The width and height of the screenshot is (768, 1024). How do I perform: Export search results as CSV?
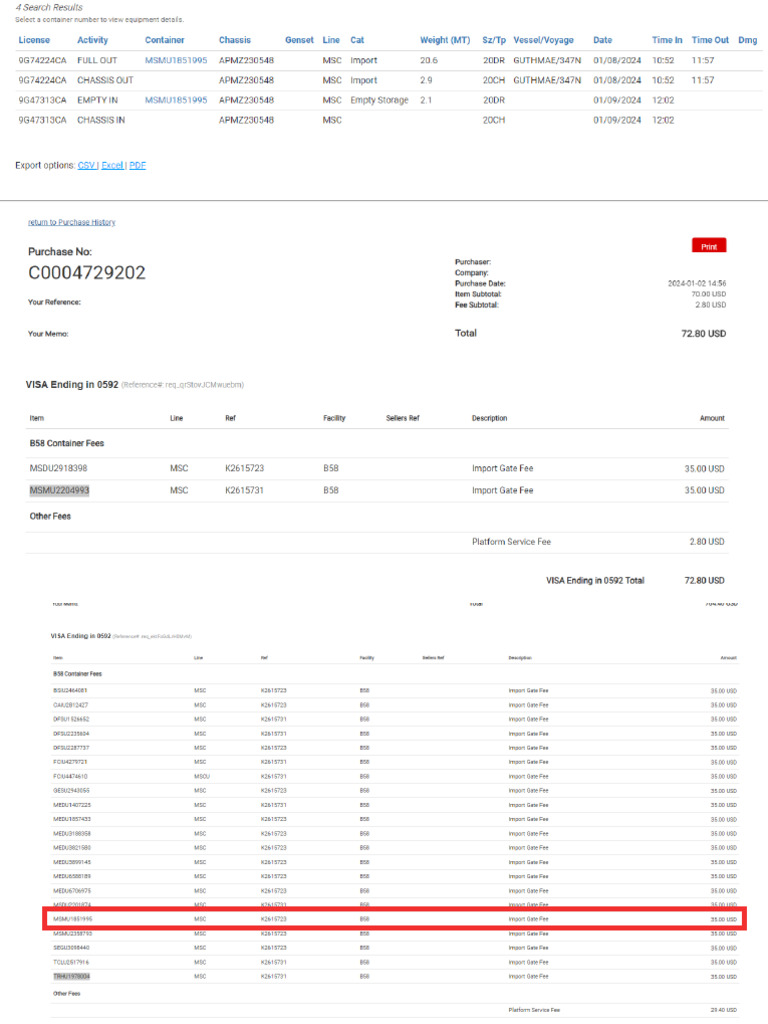pyautogui.click(x=86, y=165)
